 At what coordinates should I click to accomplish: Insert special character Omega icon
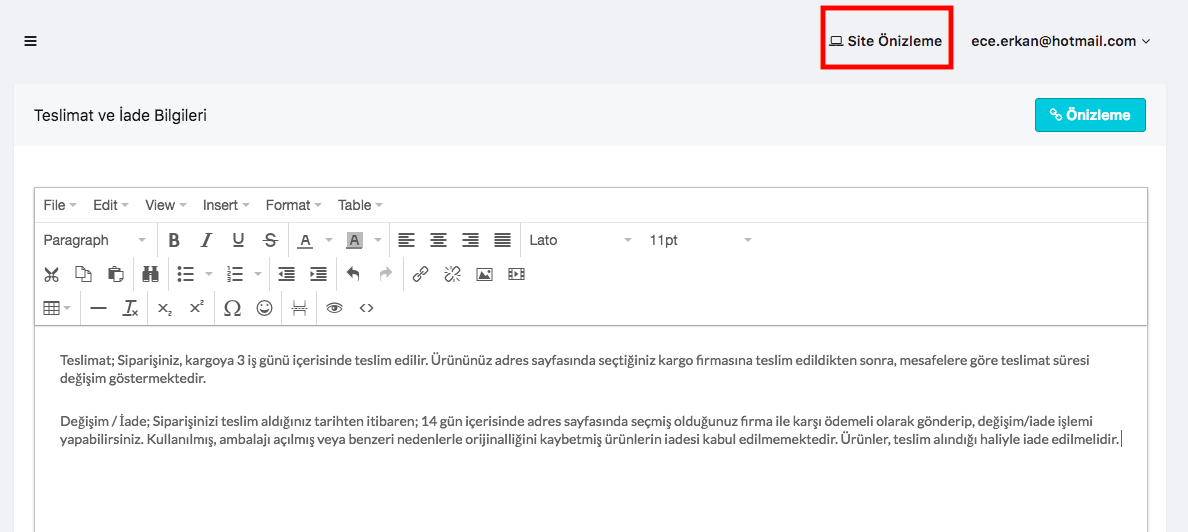click(x=233, y=308)
